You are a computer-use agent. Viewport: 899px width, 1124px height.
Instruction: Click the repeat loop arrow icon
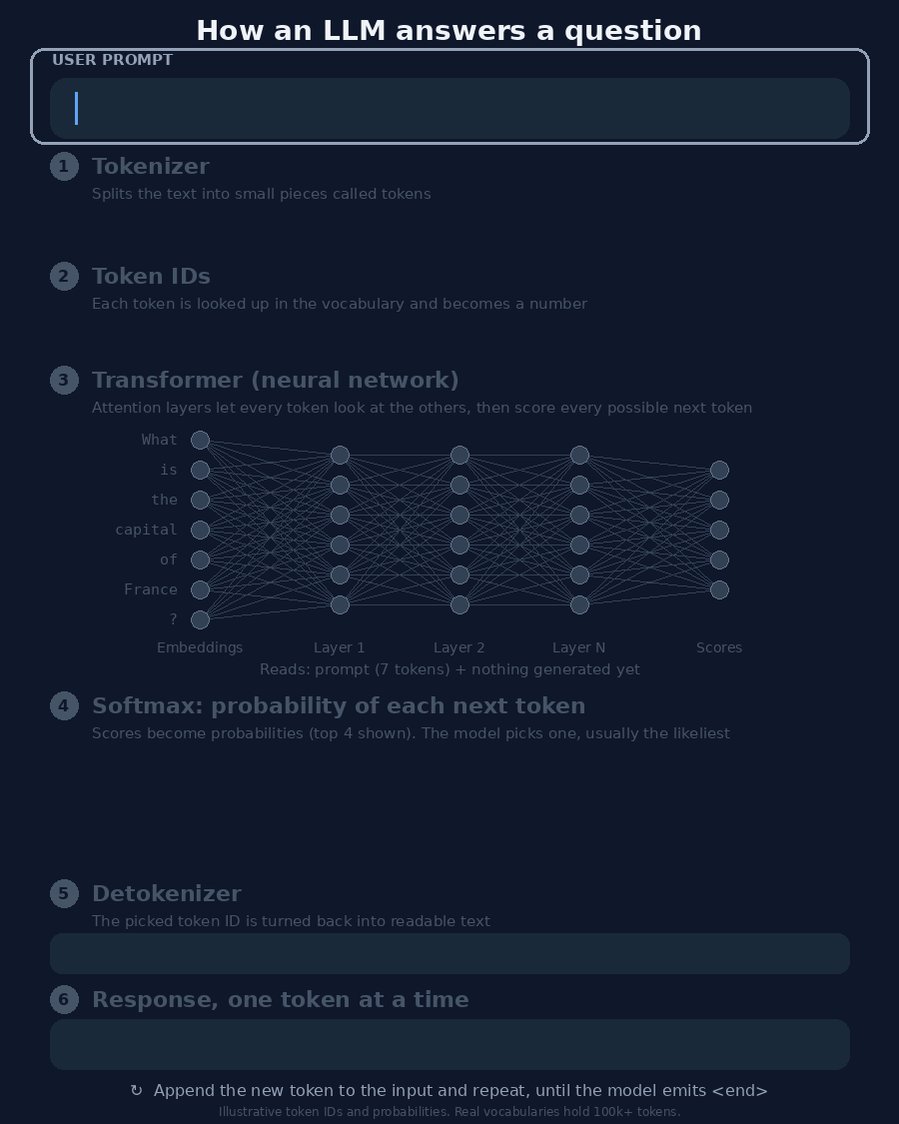136,1090
